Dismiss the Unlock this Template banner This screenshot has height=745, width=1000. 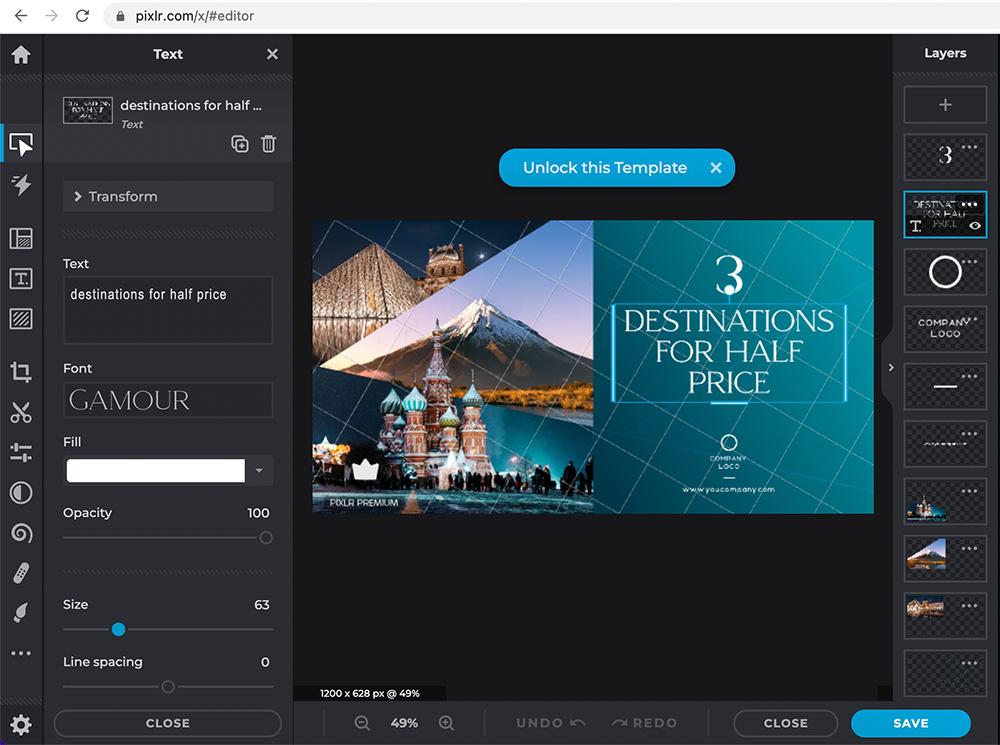716,168
